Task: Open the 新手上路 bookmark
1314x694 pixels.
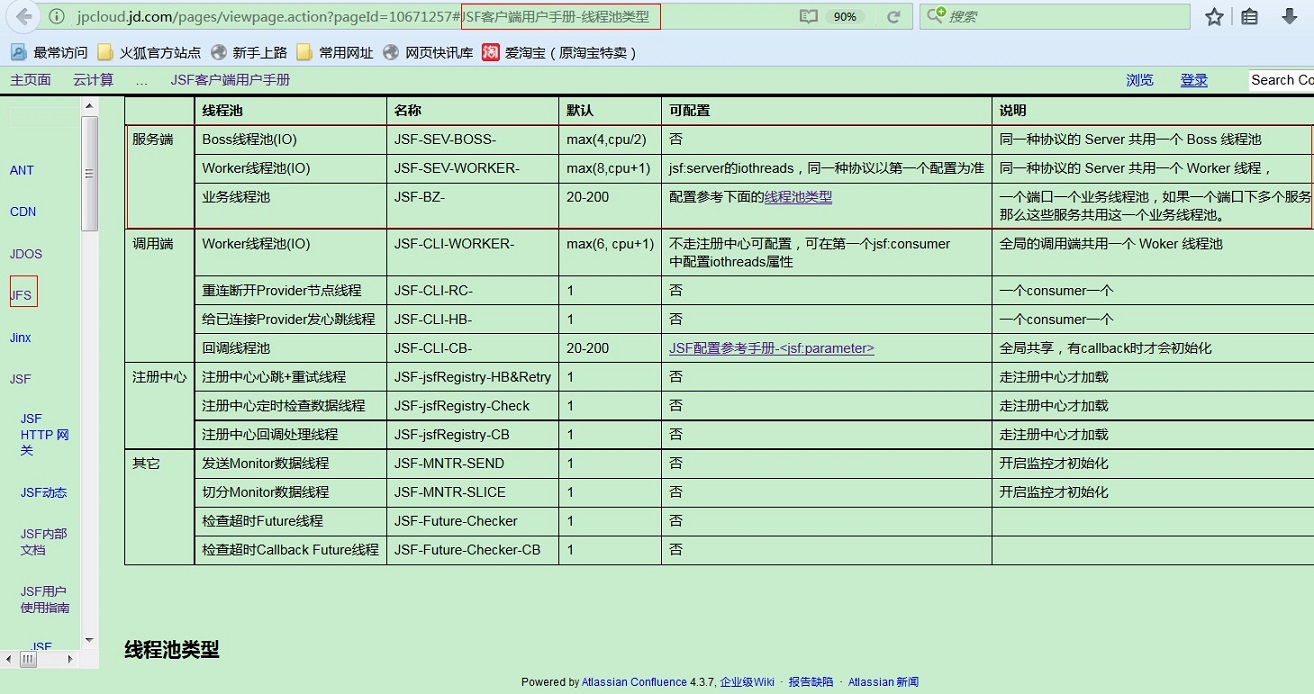Action: click(249, 53)
